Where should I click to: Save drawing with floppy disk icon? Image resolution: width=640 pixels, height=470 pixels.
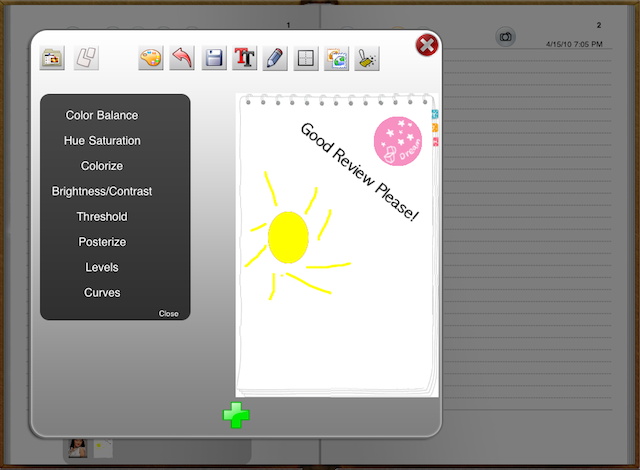coord(213,58)
